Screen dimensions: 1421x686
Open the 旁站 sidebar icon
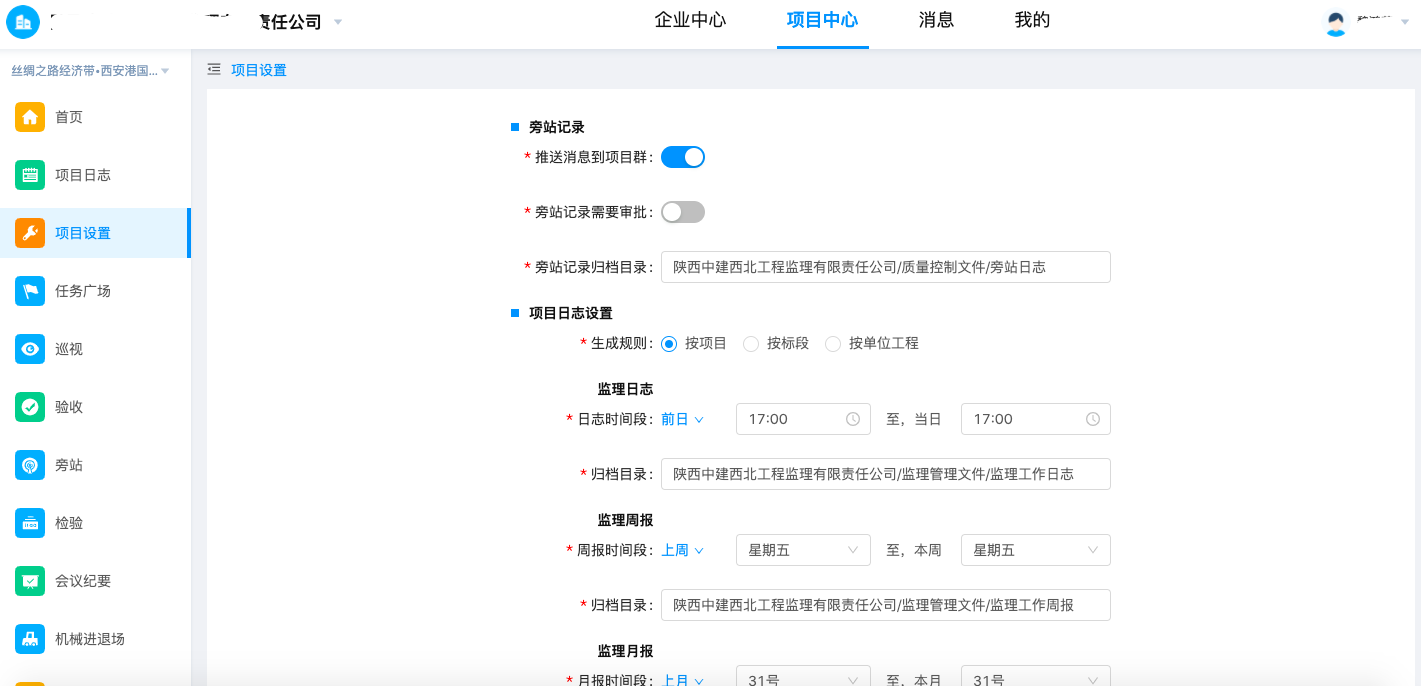(x=30, y=465)
